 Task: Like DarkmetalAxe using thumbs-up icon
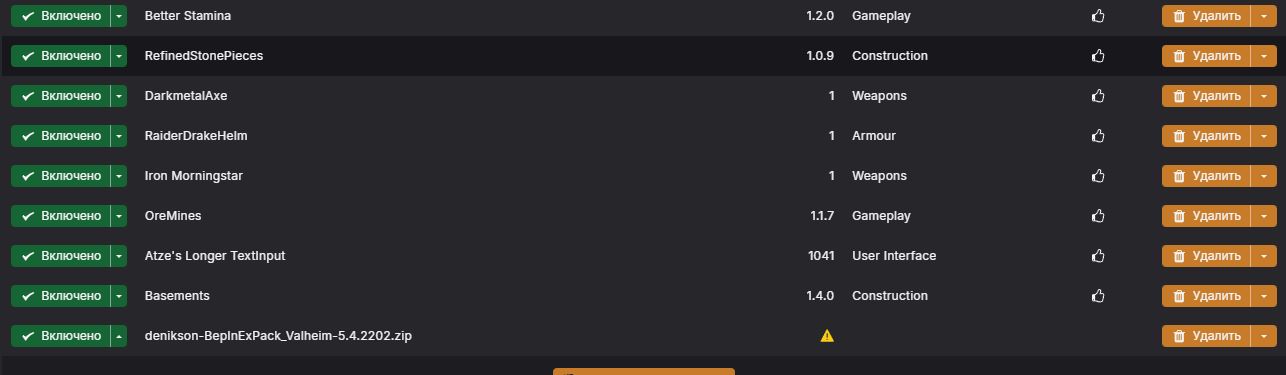pos(1098,96)
